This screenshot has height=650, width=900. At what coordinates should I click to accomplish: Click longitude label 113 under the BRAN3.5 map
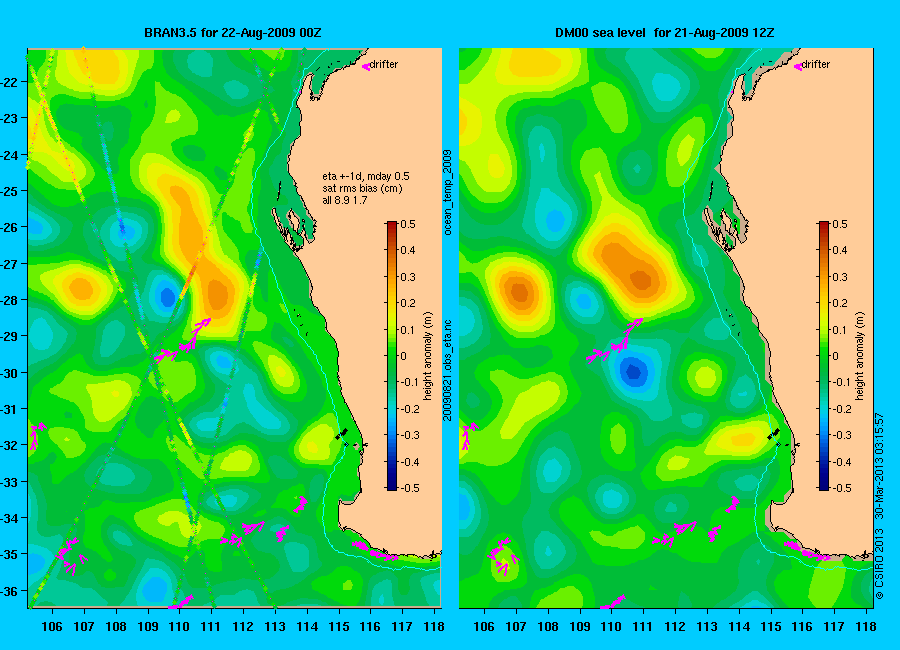[275, 626]
